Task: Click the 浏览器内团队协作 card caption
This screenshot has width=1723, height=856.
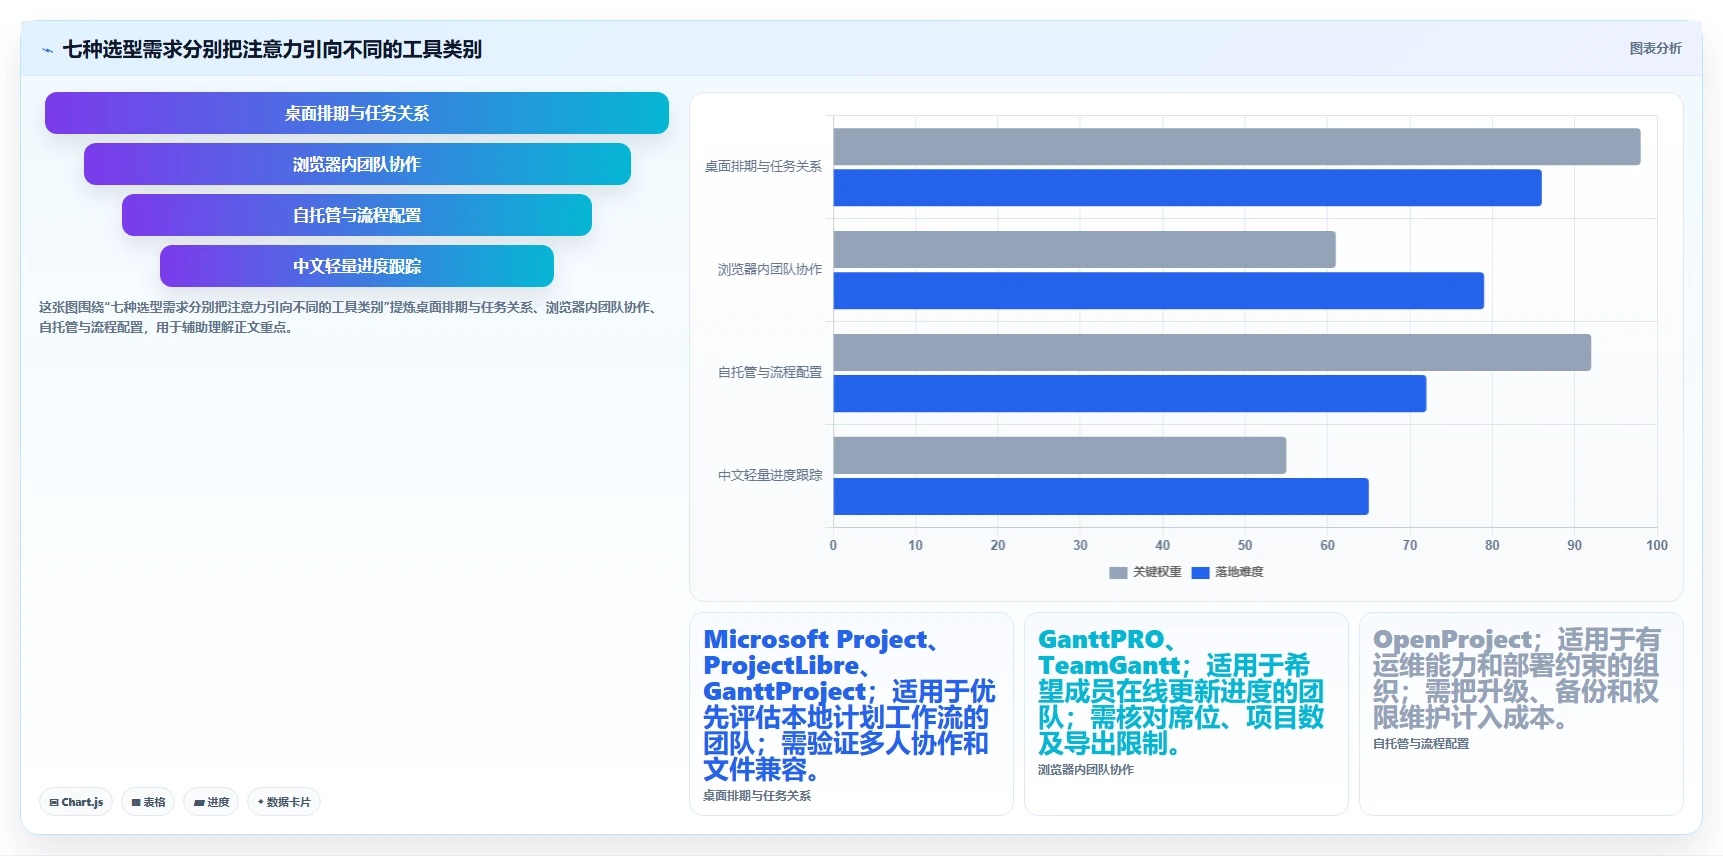Action: (1086, 770)
